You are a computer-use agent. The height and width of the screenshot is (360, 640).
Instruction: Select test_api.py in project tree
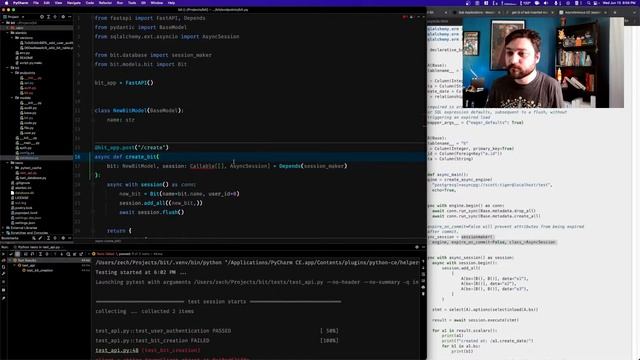[28, 173]
